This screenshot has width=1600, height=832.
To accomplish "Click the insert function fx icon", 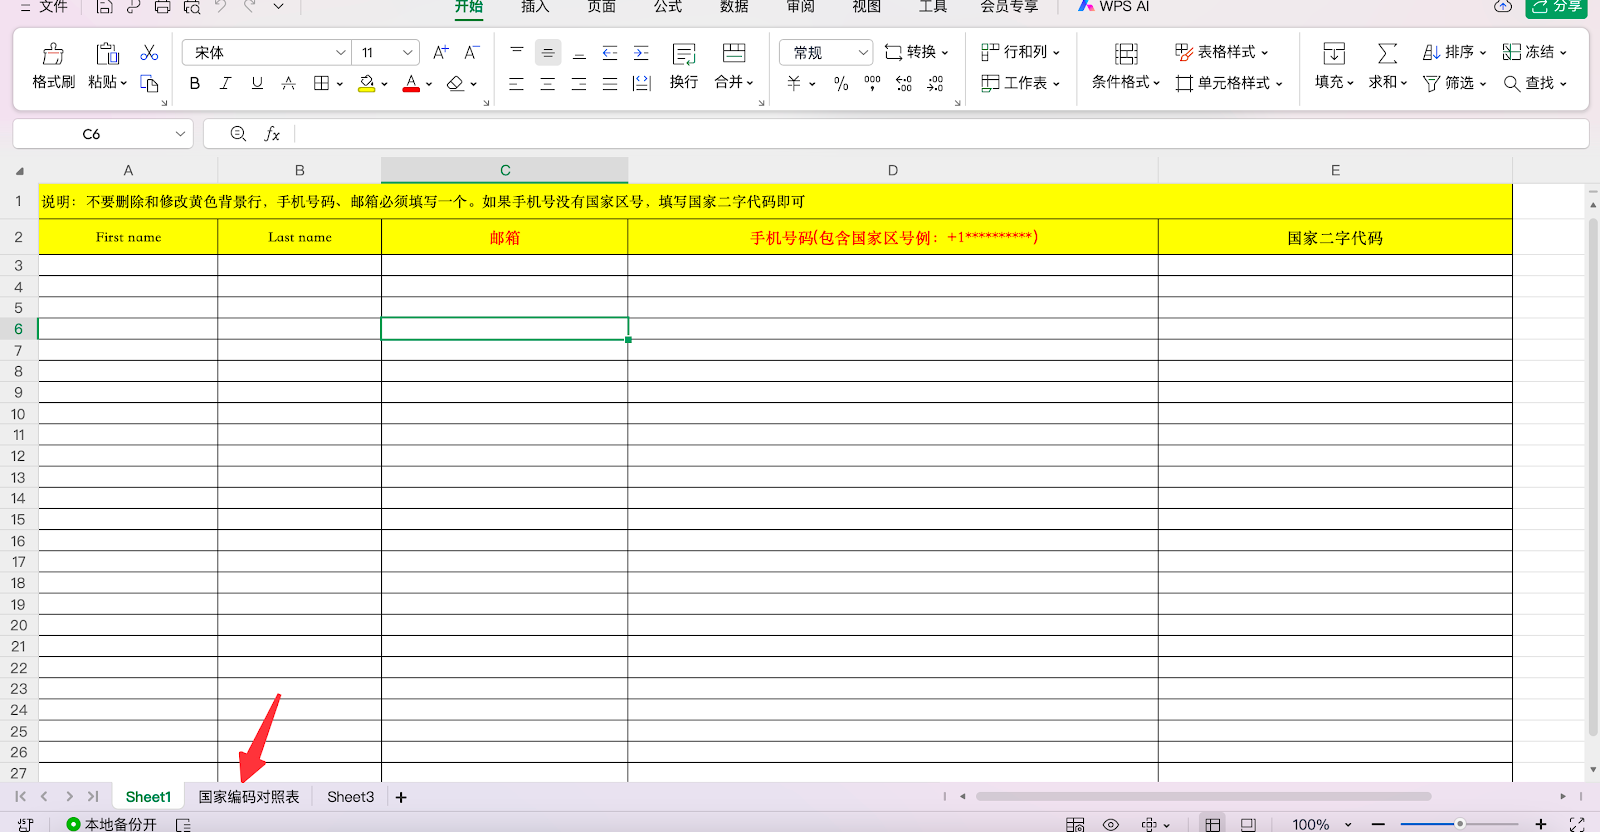I will [x=272, y=134].
